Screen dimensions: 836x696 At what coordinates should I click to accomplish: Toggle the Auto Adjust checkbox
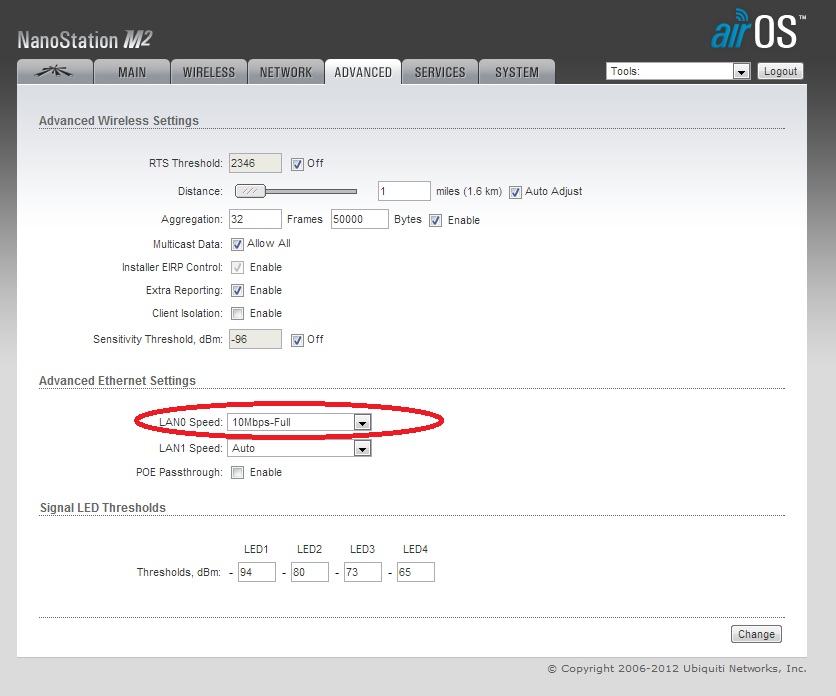coord(515,192)
